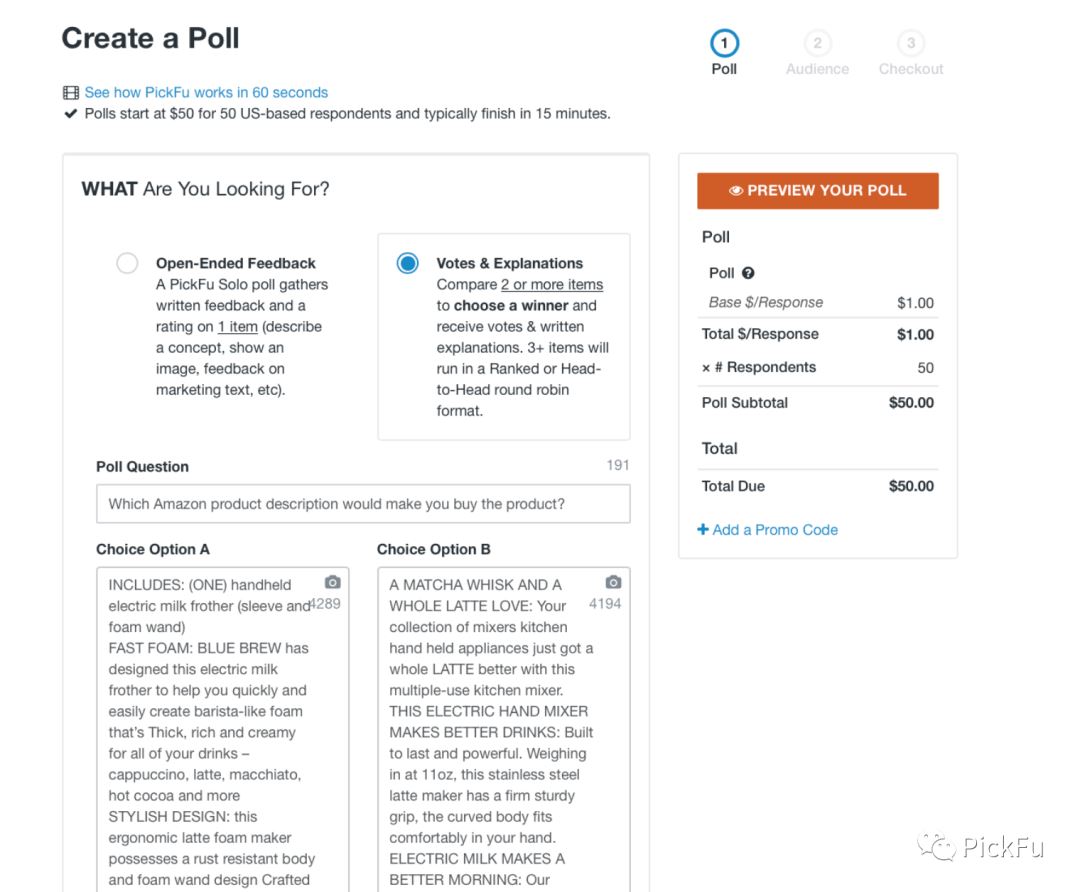1080x892 pixels.
Task: Open the Checkout step label
Action: click(x=911, y=69)
